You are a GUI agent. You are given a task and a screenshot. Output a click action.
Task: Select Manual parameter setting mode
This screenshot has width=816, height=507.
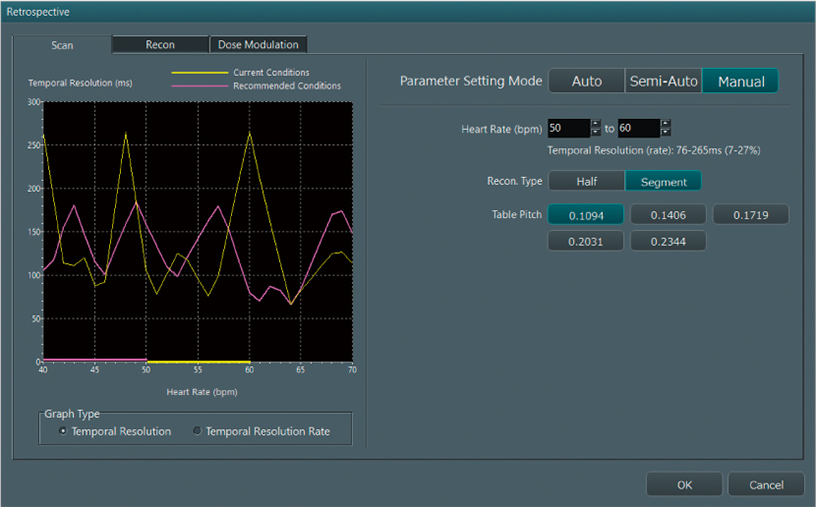pyautogui.click(x=740, y=81)
